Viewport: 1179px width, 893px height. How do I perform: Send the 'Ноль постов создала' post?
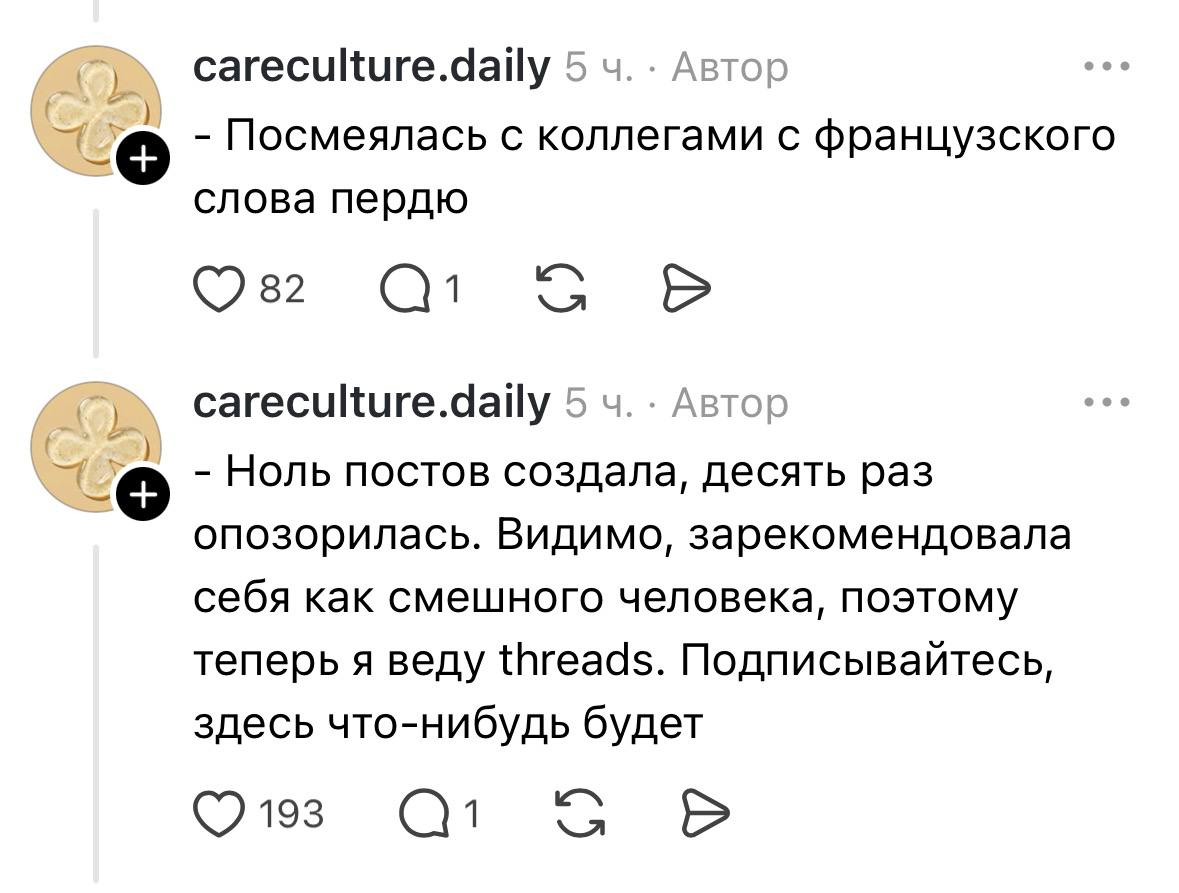pos(706,814)
